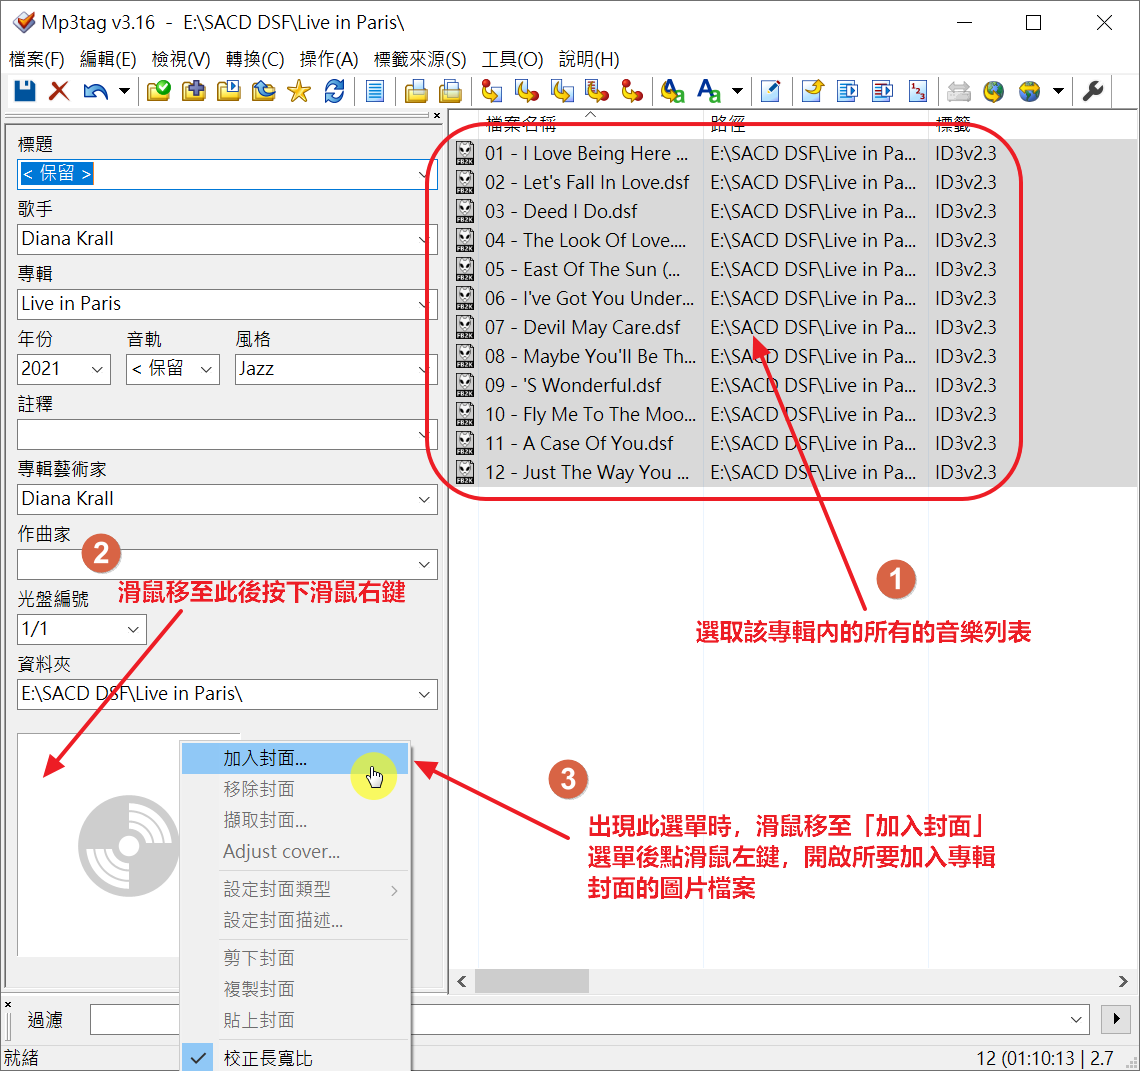Select file '03 - Deed I Do.dsf'
This screenshot has height=1071, width=1140.
tap(561, 212)
